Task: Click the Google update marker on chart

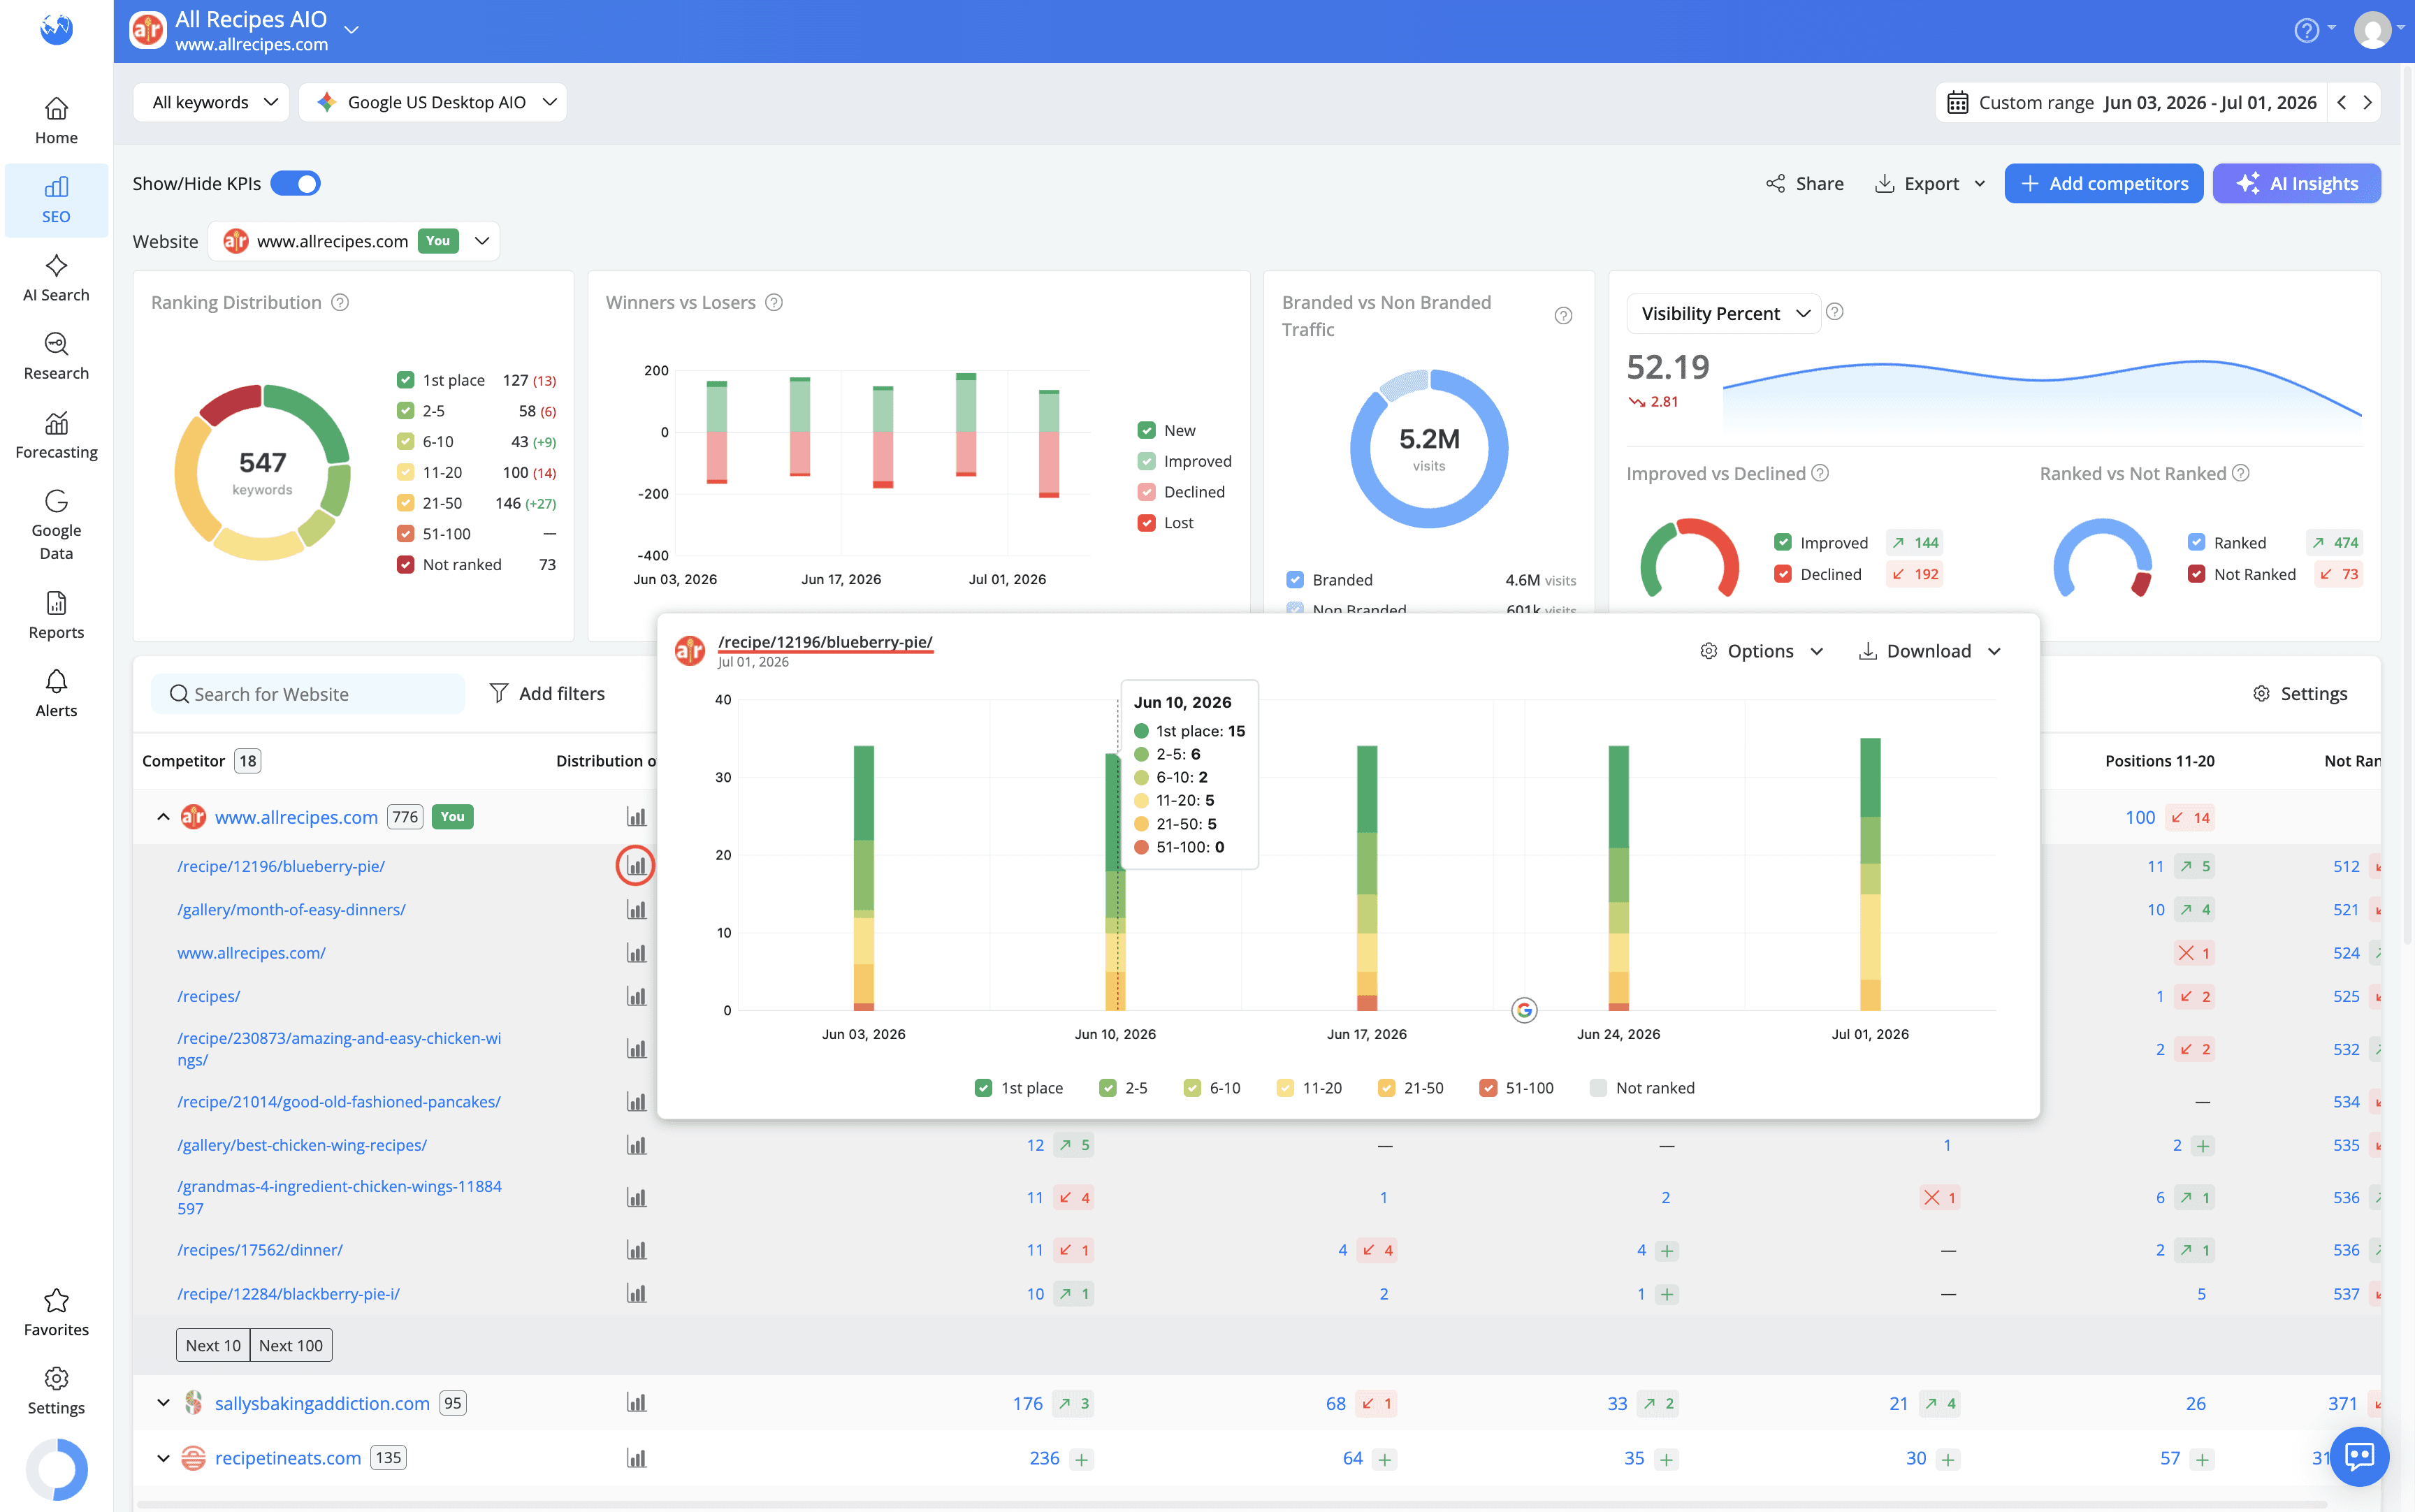Action: tap(1524, 1010)
